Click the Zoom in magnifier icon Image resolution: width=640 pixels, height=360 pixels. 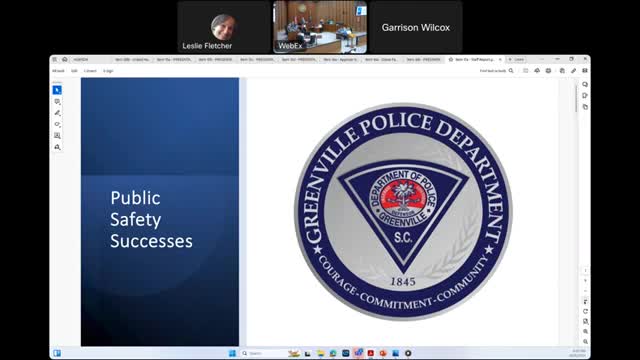point(585,331)
